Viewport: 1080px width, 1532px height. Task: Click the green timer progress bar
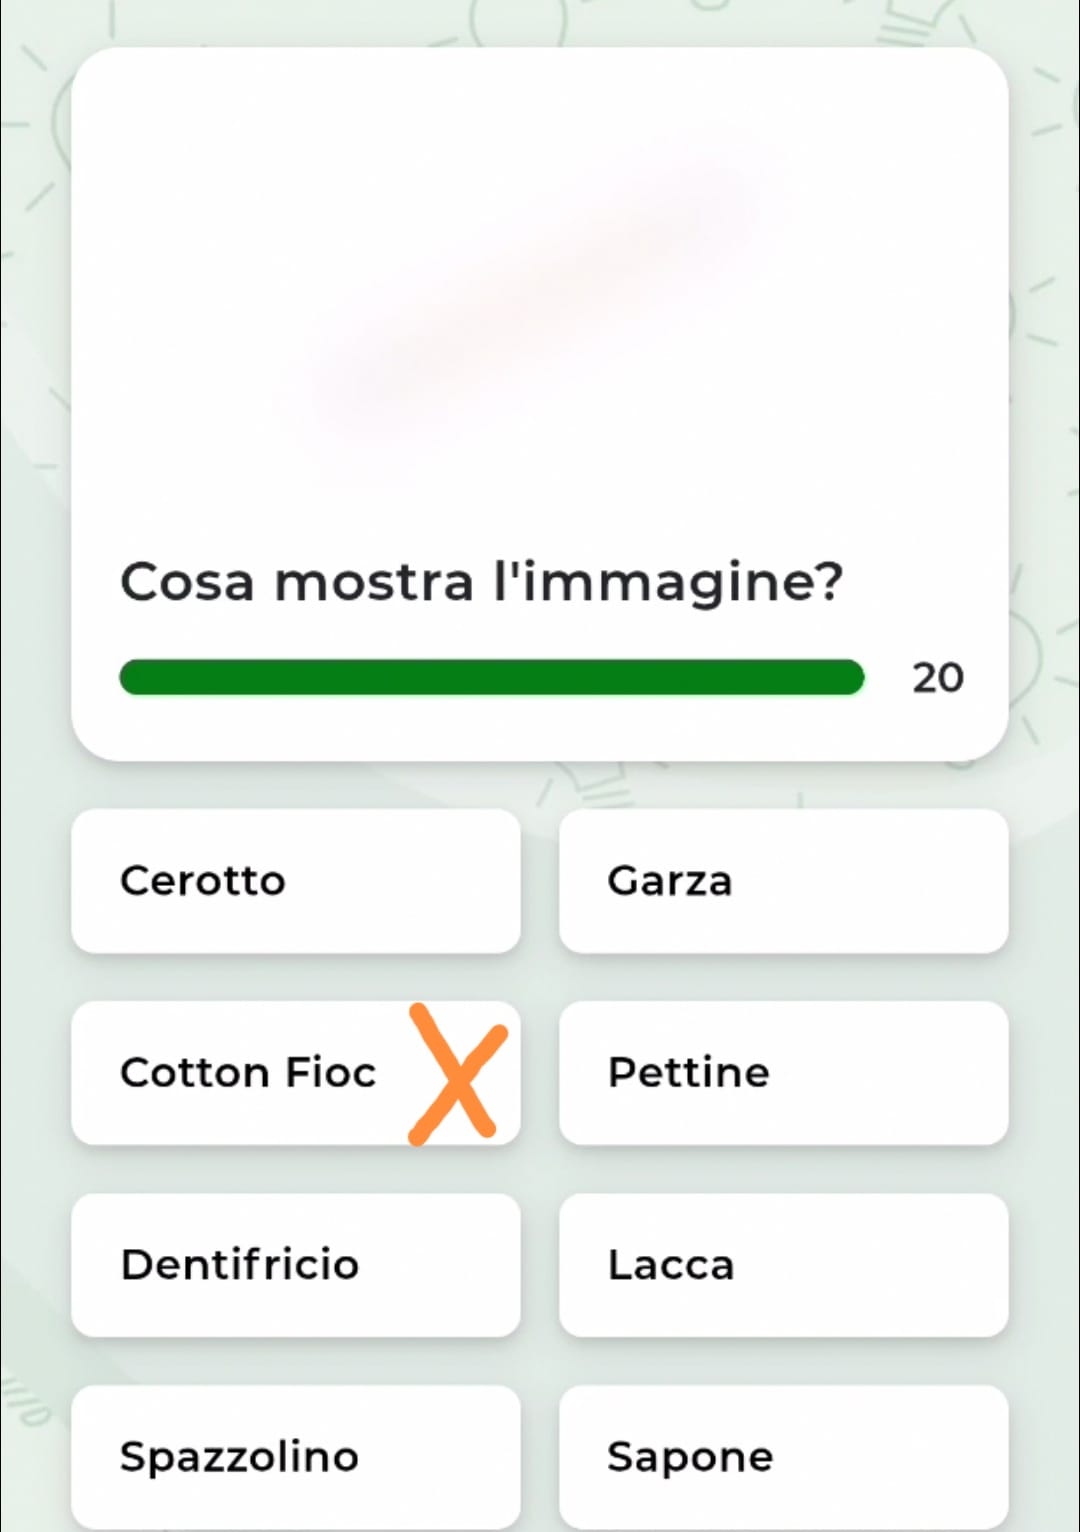[491, 677]
